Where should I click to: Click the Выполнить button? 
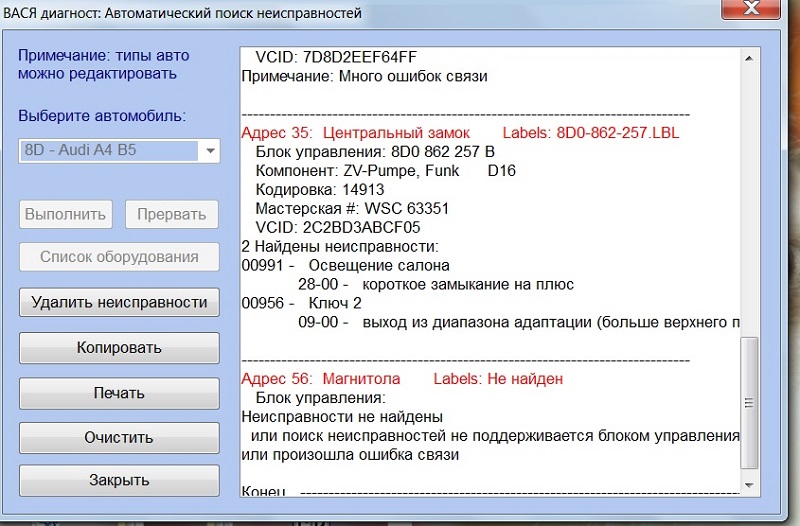66,214
